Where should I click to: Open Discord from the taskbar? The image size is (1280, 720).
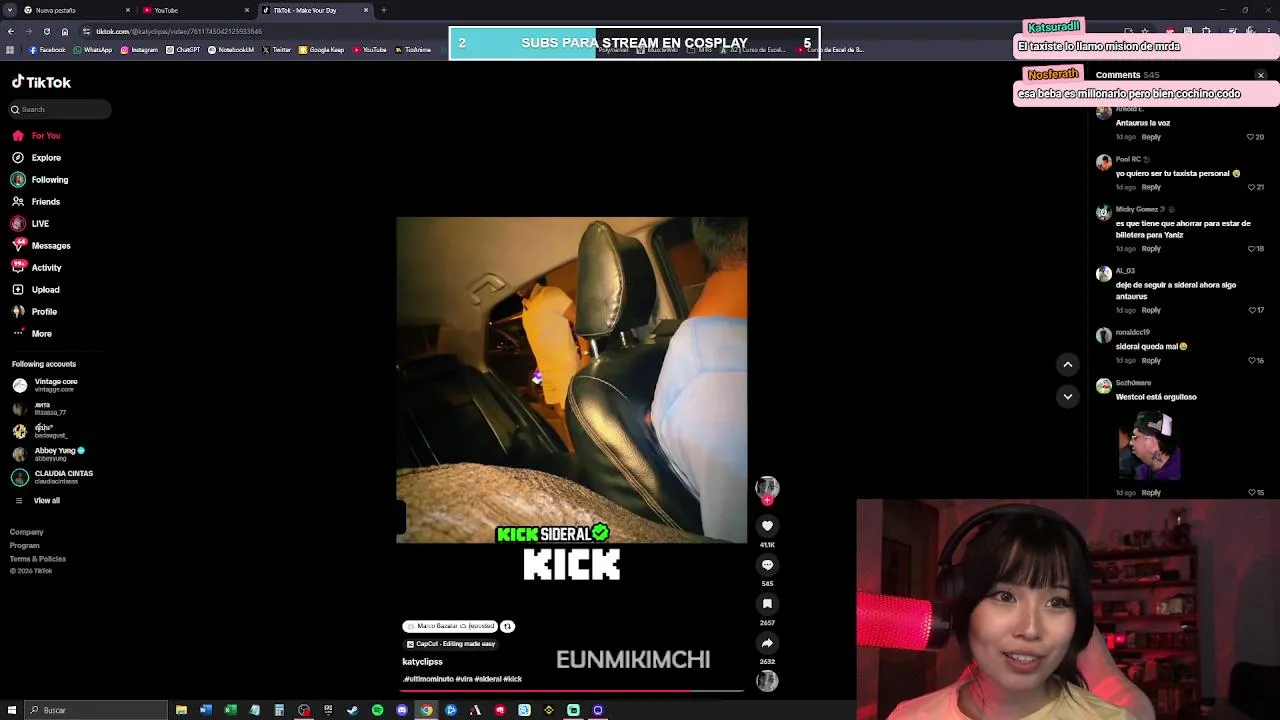402,710
